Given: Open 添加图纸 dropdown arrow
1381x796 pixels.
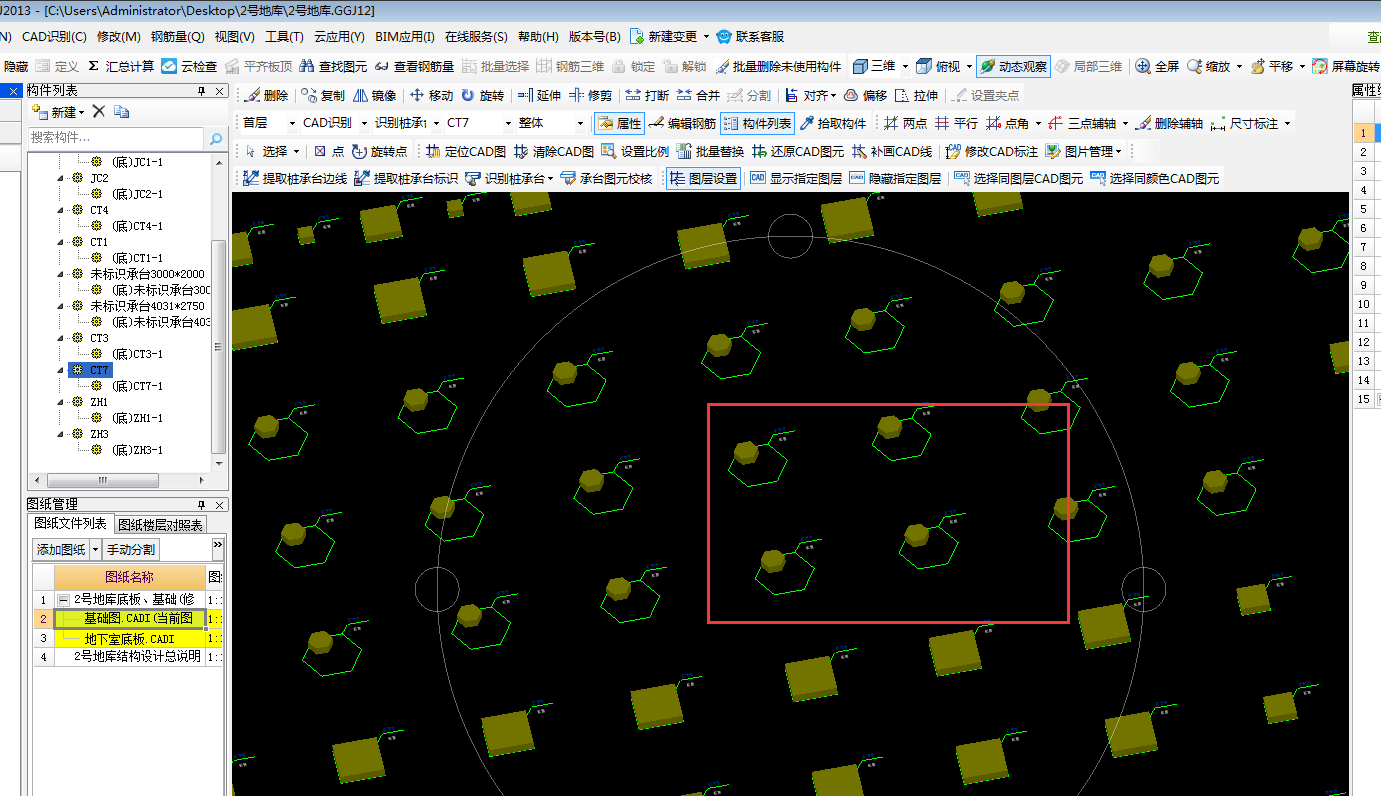Looking at the screenshot, I should [x=95, y=549].
